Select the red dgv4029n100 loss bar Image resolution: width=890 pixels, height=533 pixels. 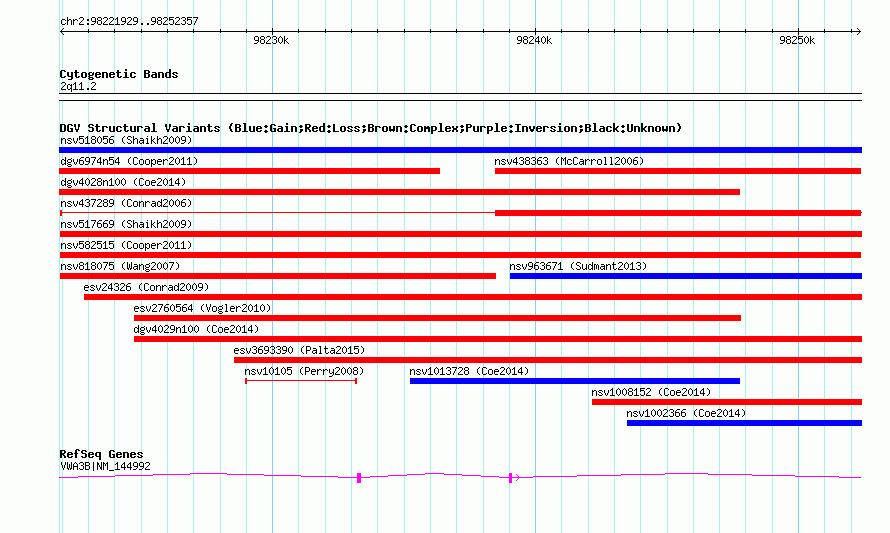[x=498, y=339]
